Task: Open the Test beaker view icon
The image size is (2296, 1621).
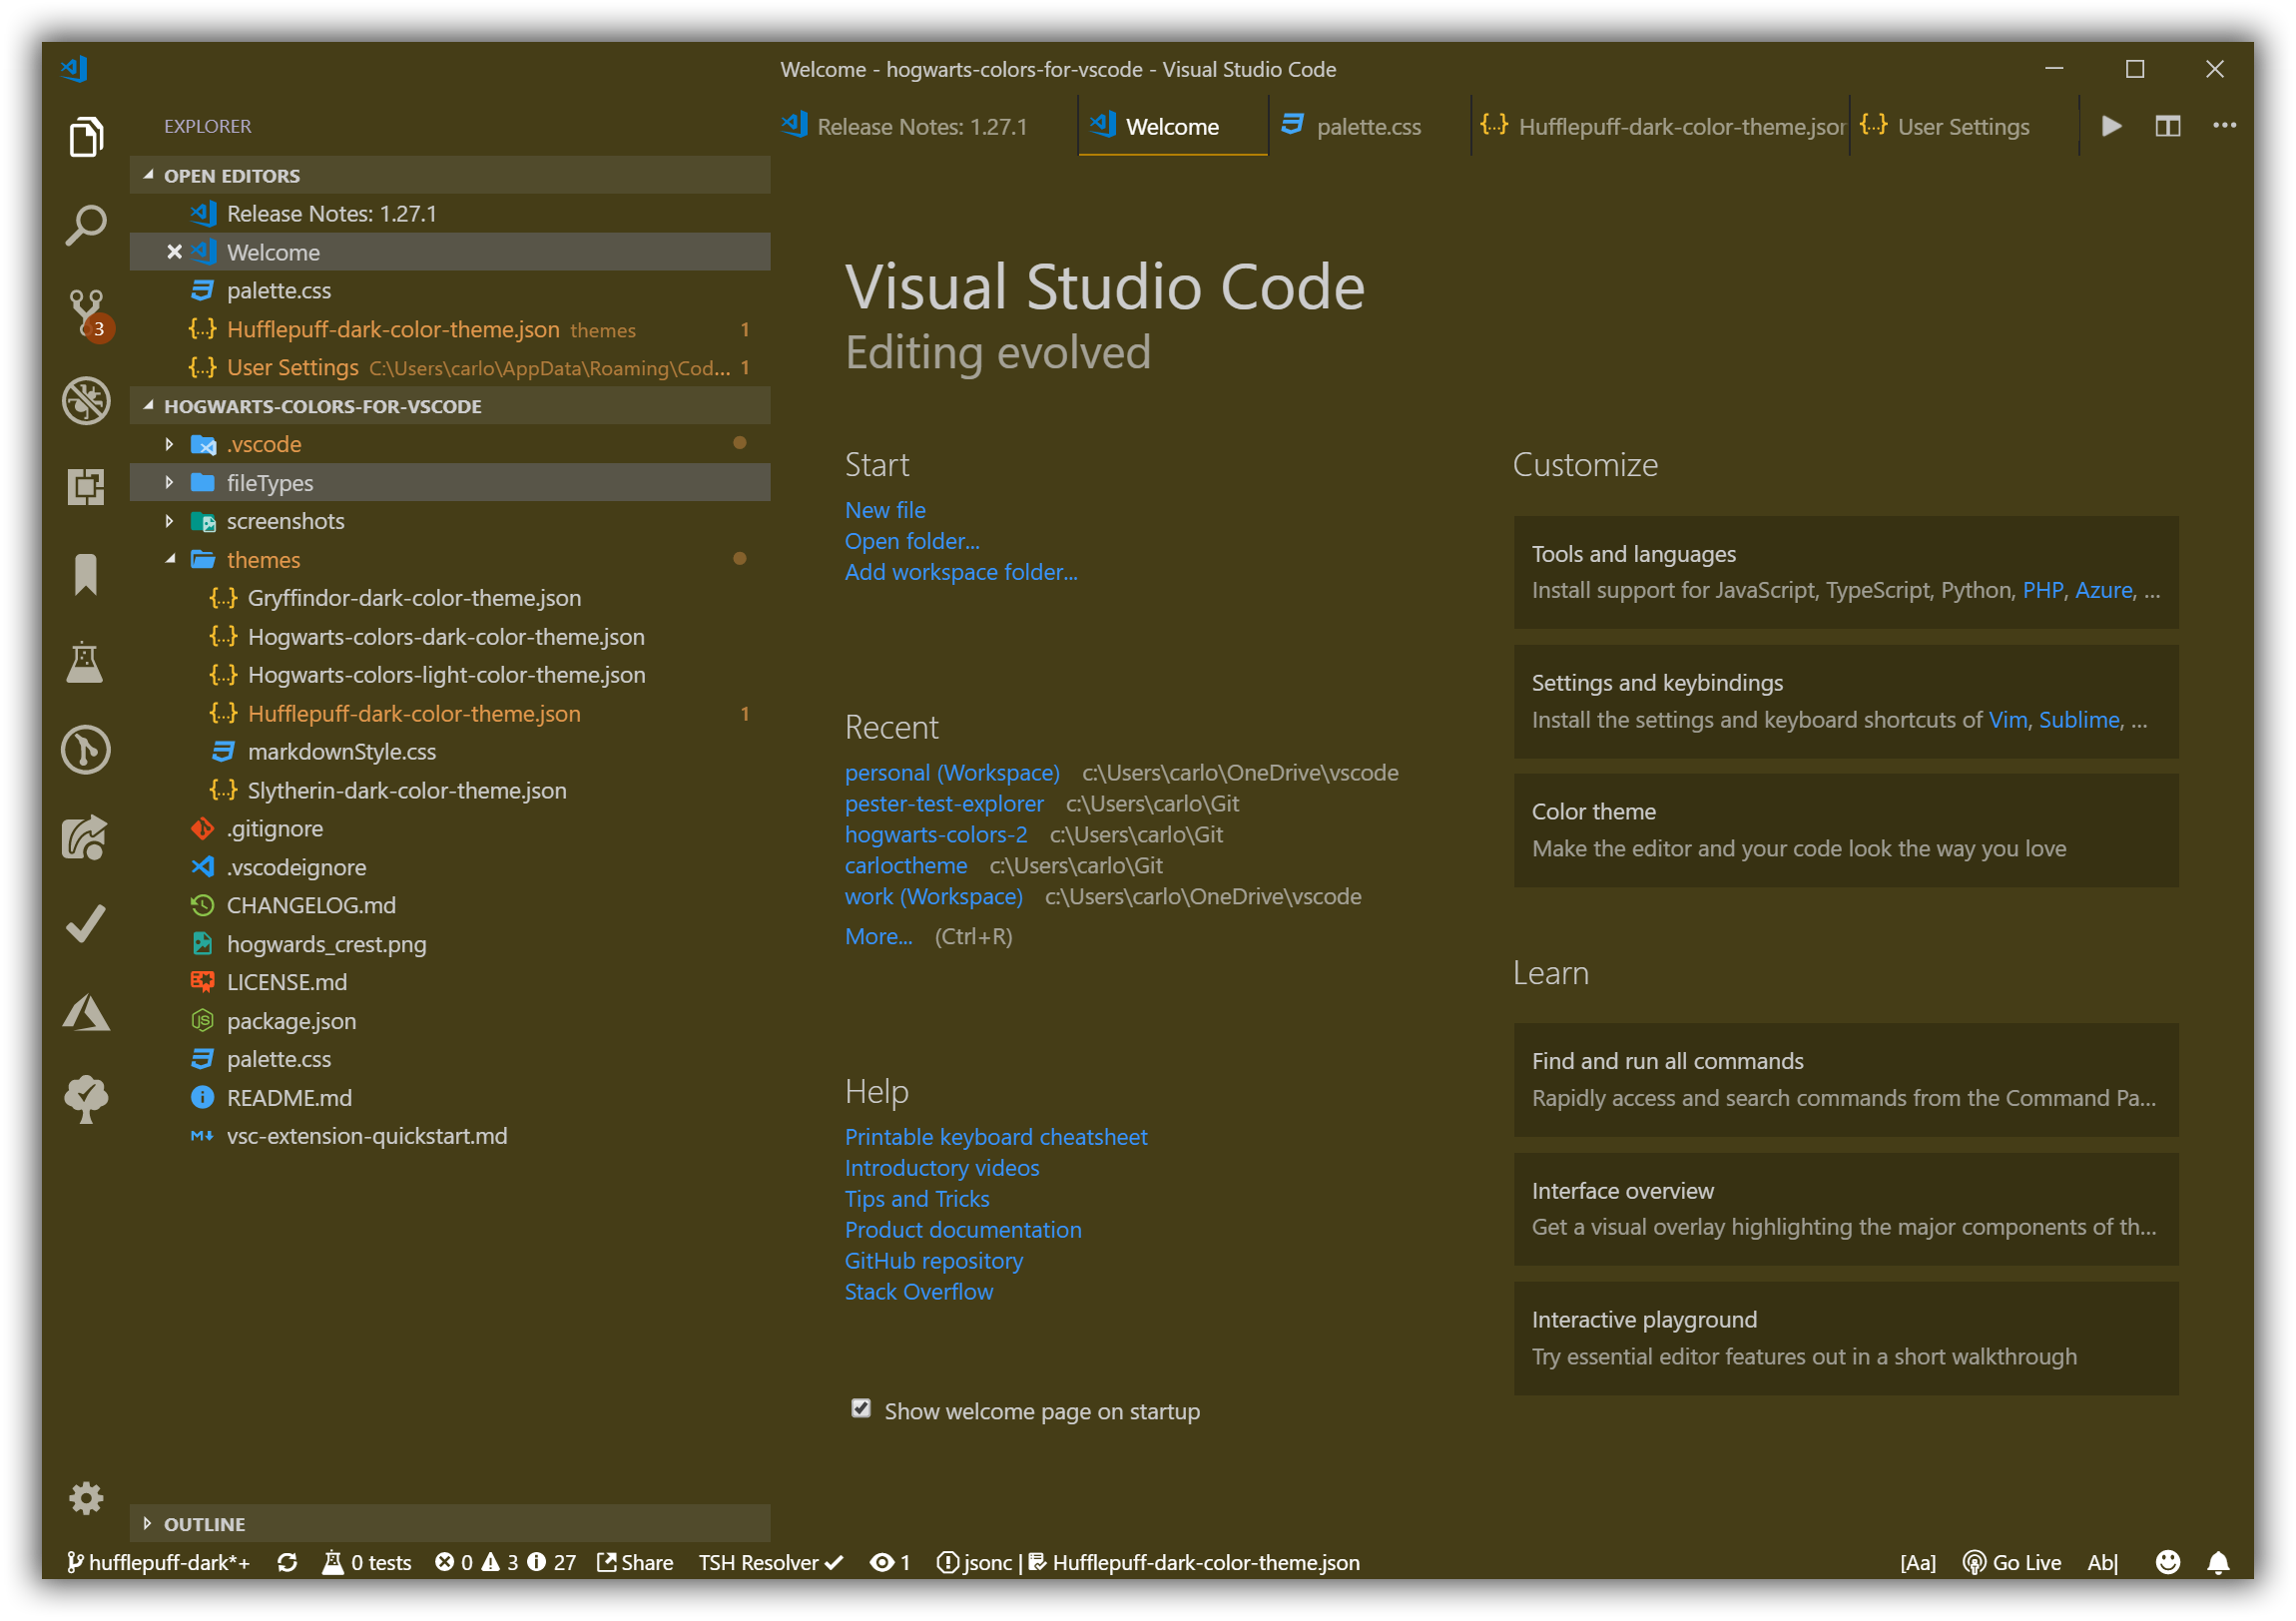Action: [86, 662]
